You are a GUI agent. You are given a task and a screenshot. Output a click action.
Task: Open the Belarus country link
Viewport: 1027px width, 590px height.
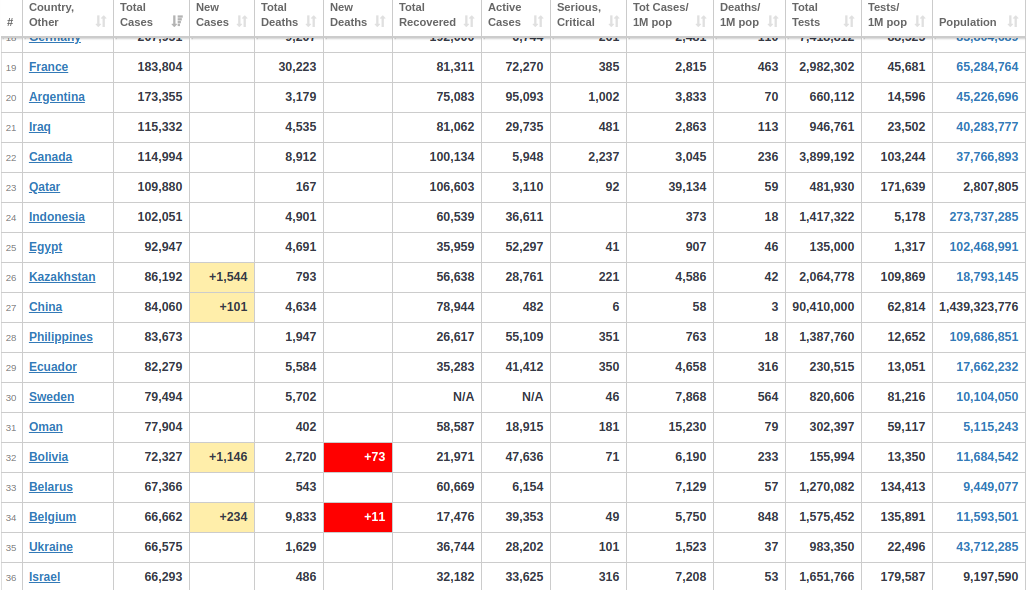pos(51,487)
